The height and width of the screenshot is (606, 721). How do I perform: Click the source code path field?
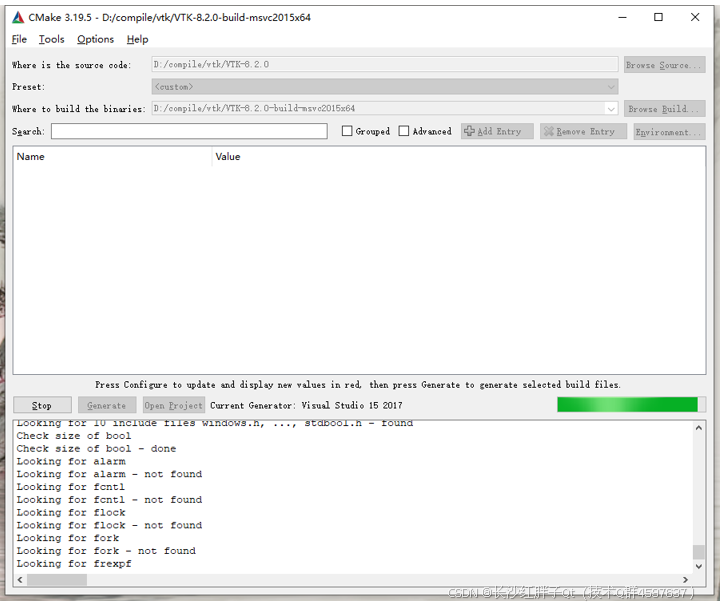click(384, 64)
